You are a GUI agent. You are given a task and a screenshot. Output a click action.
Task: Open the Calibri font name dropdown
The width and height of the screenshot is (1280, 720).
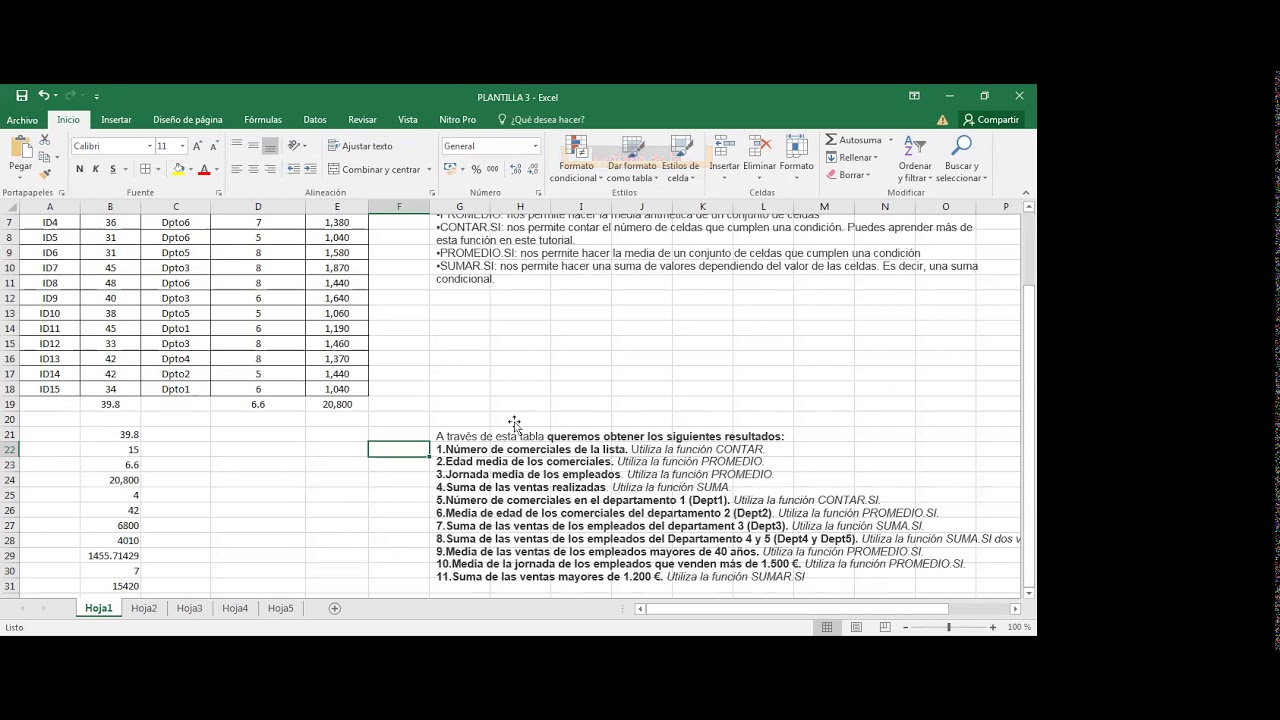point(150,146)
